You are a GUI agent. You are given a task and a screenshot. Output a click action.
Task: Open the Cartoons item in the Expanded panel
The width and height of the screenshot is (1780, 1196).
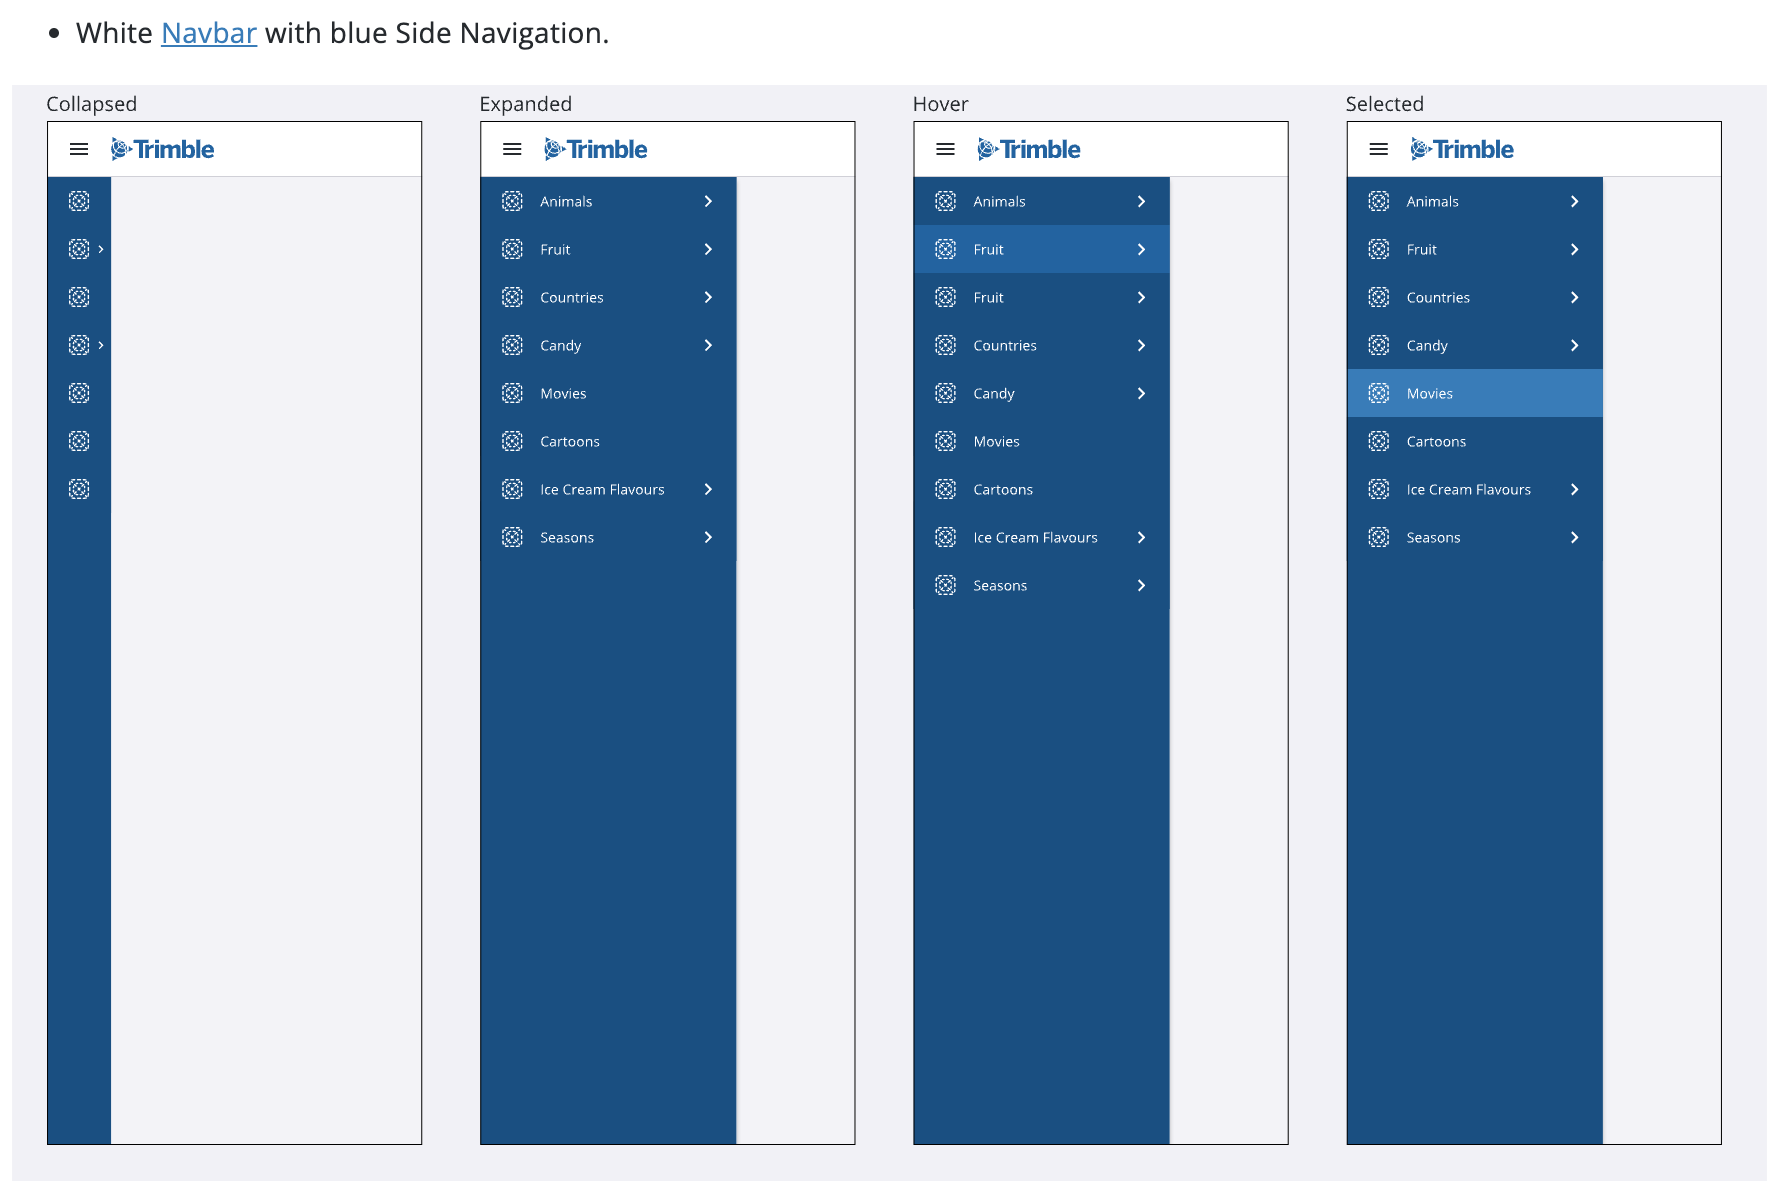(570, 442)
